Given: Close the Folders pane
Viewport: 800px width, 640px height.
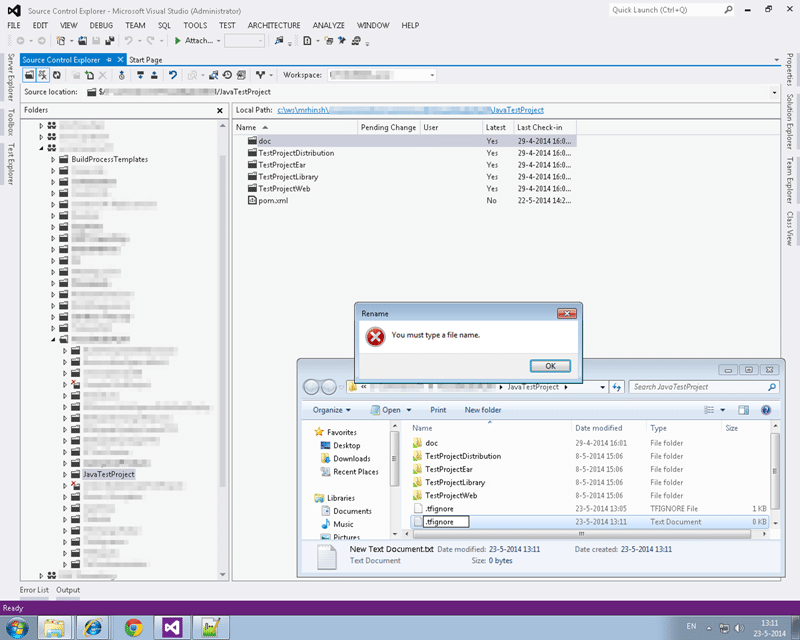Looking at the screenshot, I should point(219,110).
